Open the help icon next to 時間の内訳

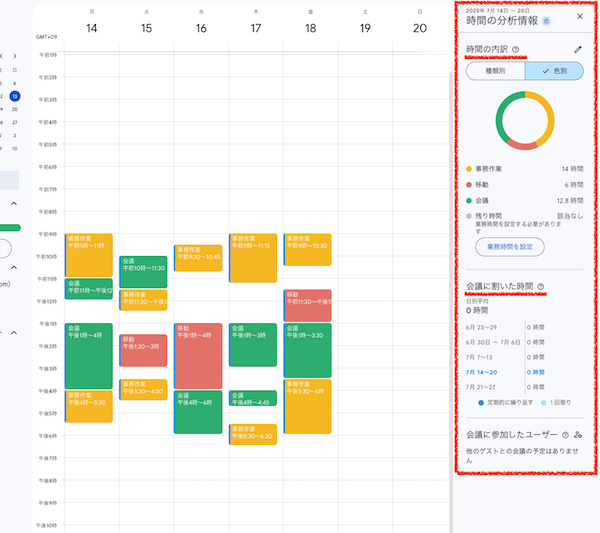click(515, 49)
